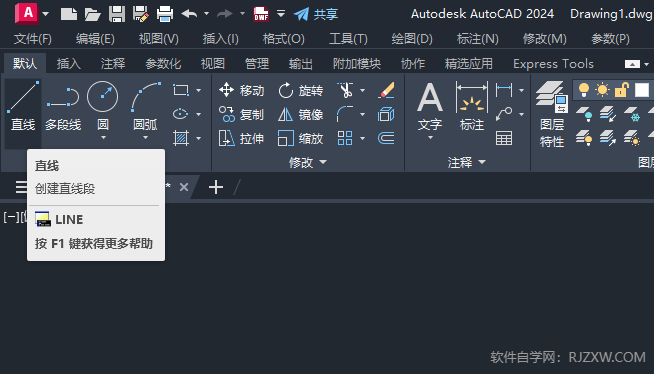
Task: Expand the Undo history dropdown arrow
Action: point(206,14)
